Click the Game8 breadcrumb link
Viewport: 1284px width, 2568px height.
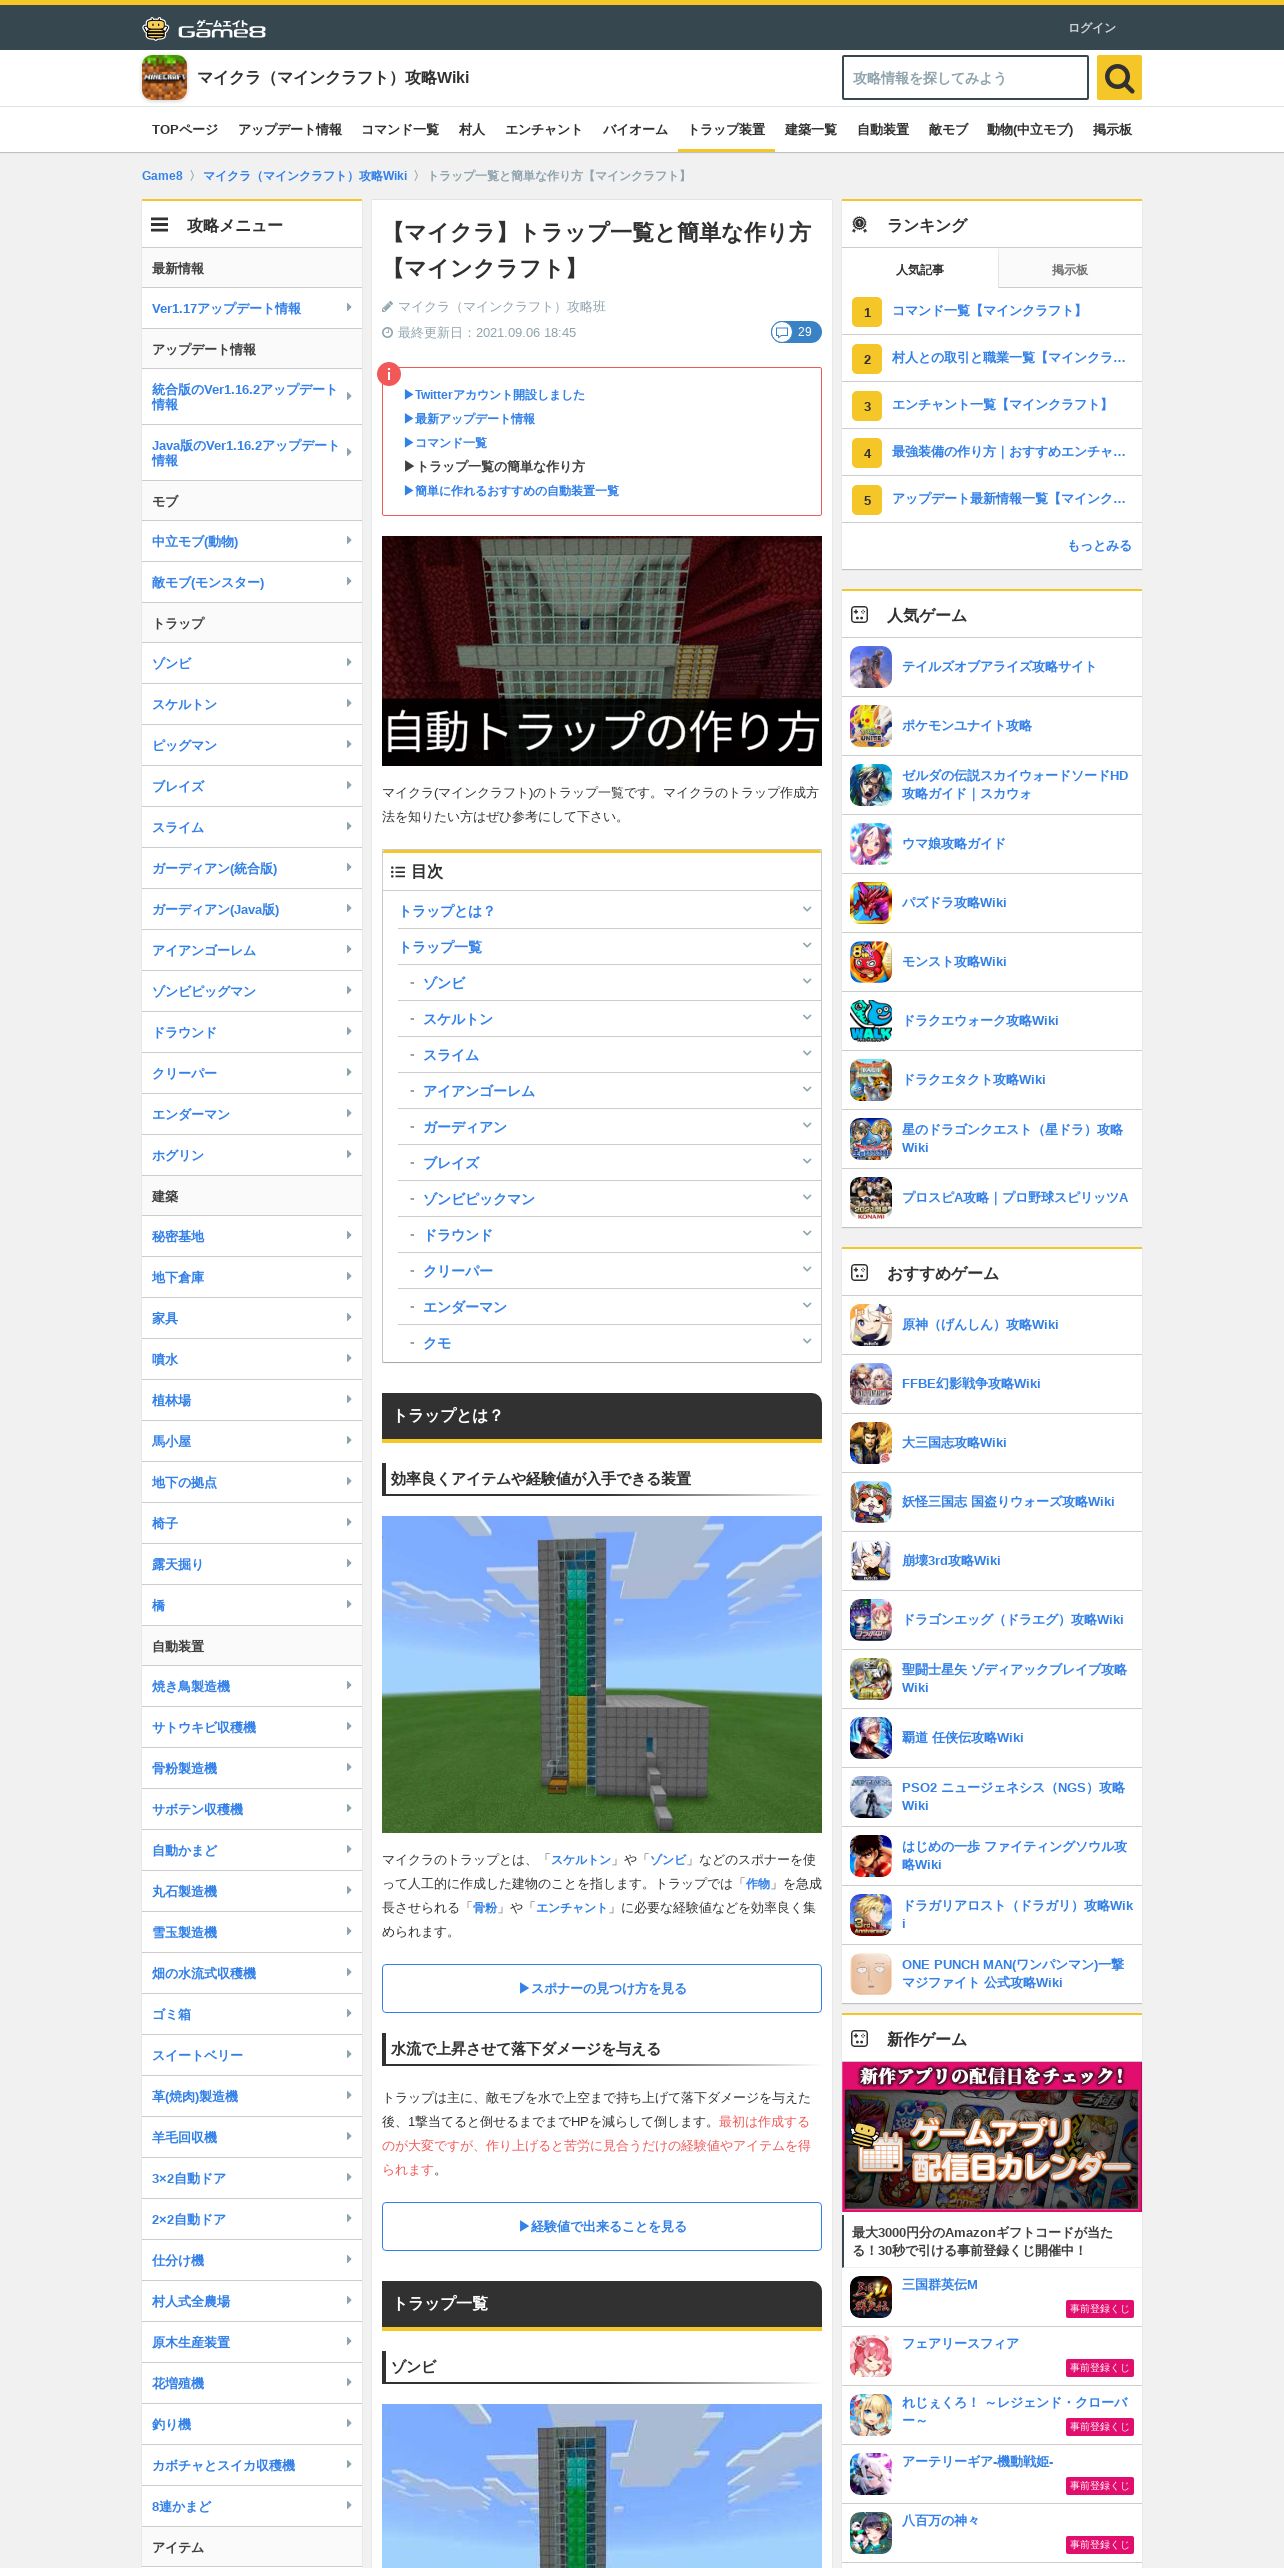click(162, 176)
